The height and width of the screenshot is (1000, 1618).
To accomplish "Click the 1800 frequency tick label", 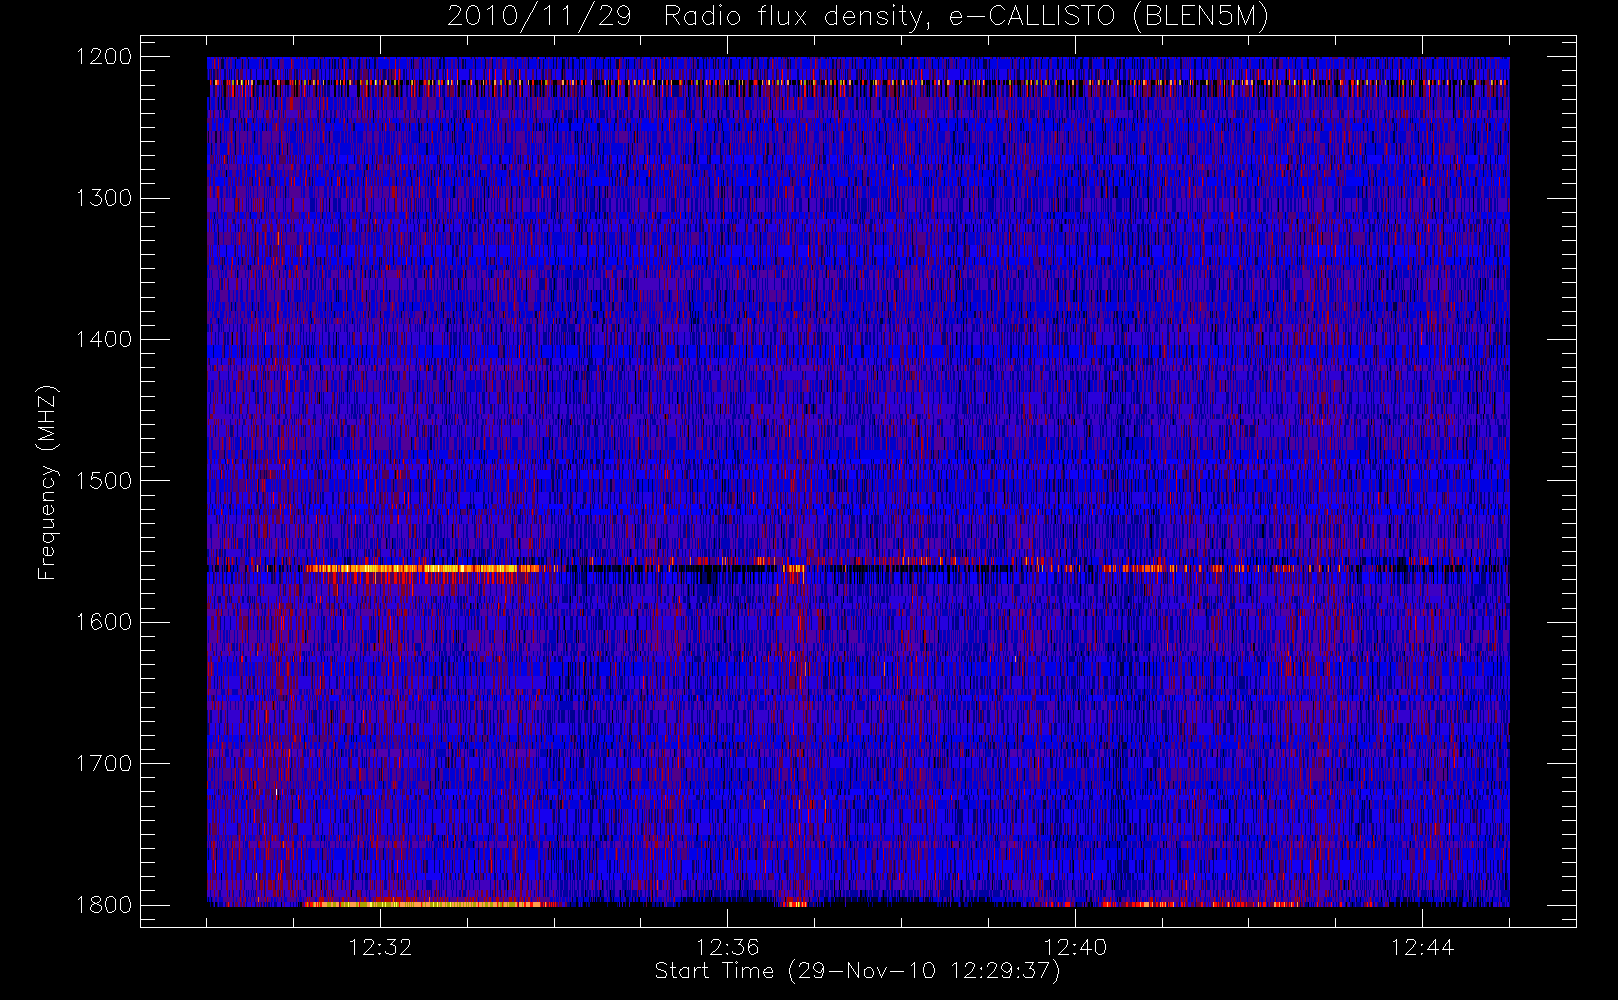I will [104, 905].
